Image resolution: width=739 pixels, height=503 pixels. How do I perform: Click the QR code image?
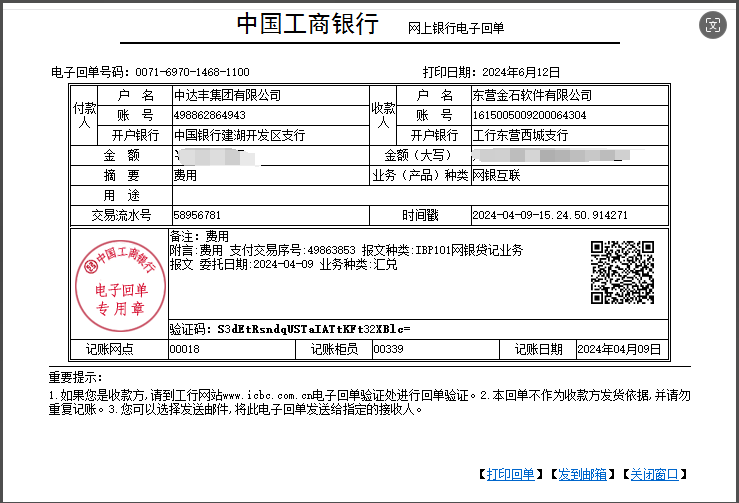pos(622,272)
